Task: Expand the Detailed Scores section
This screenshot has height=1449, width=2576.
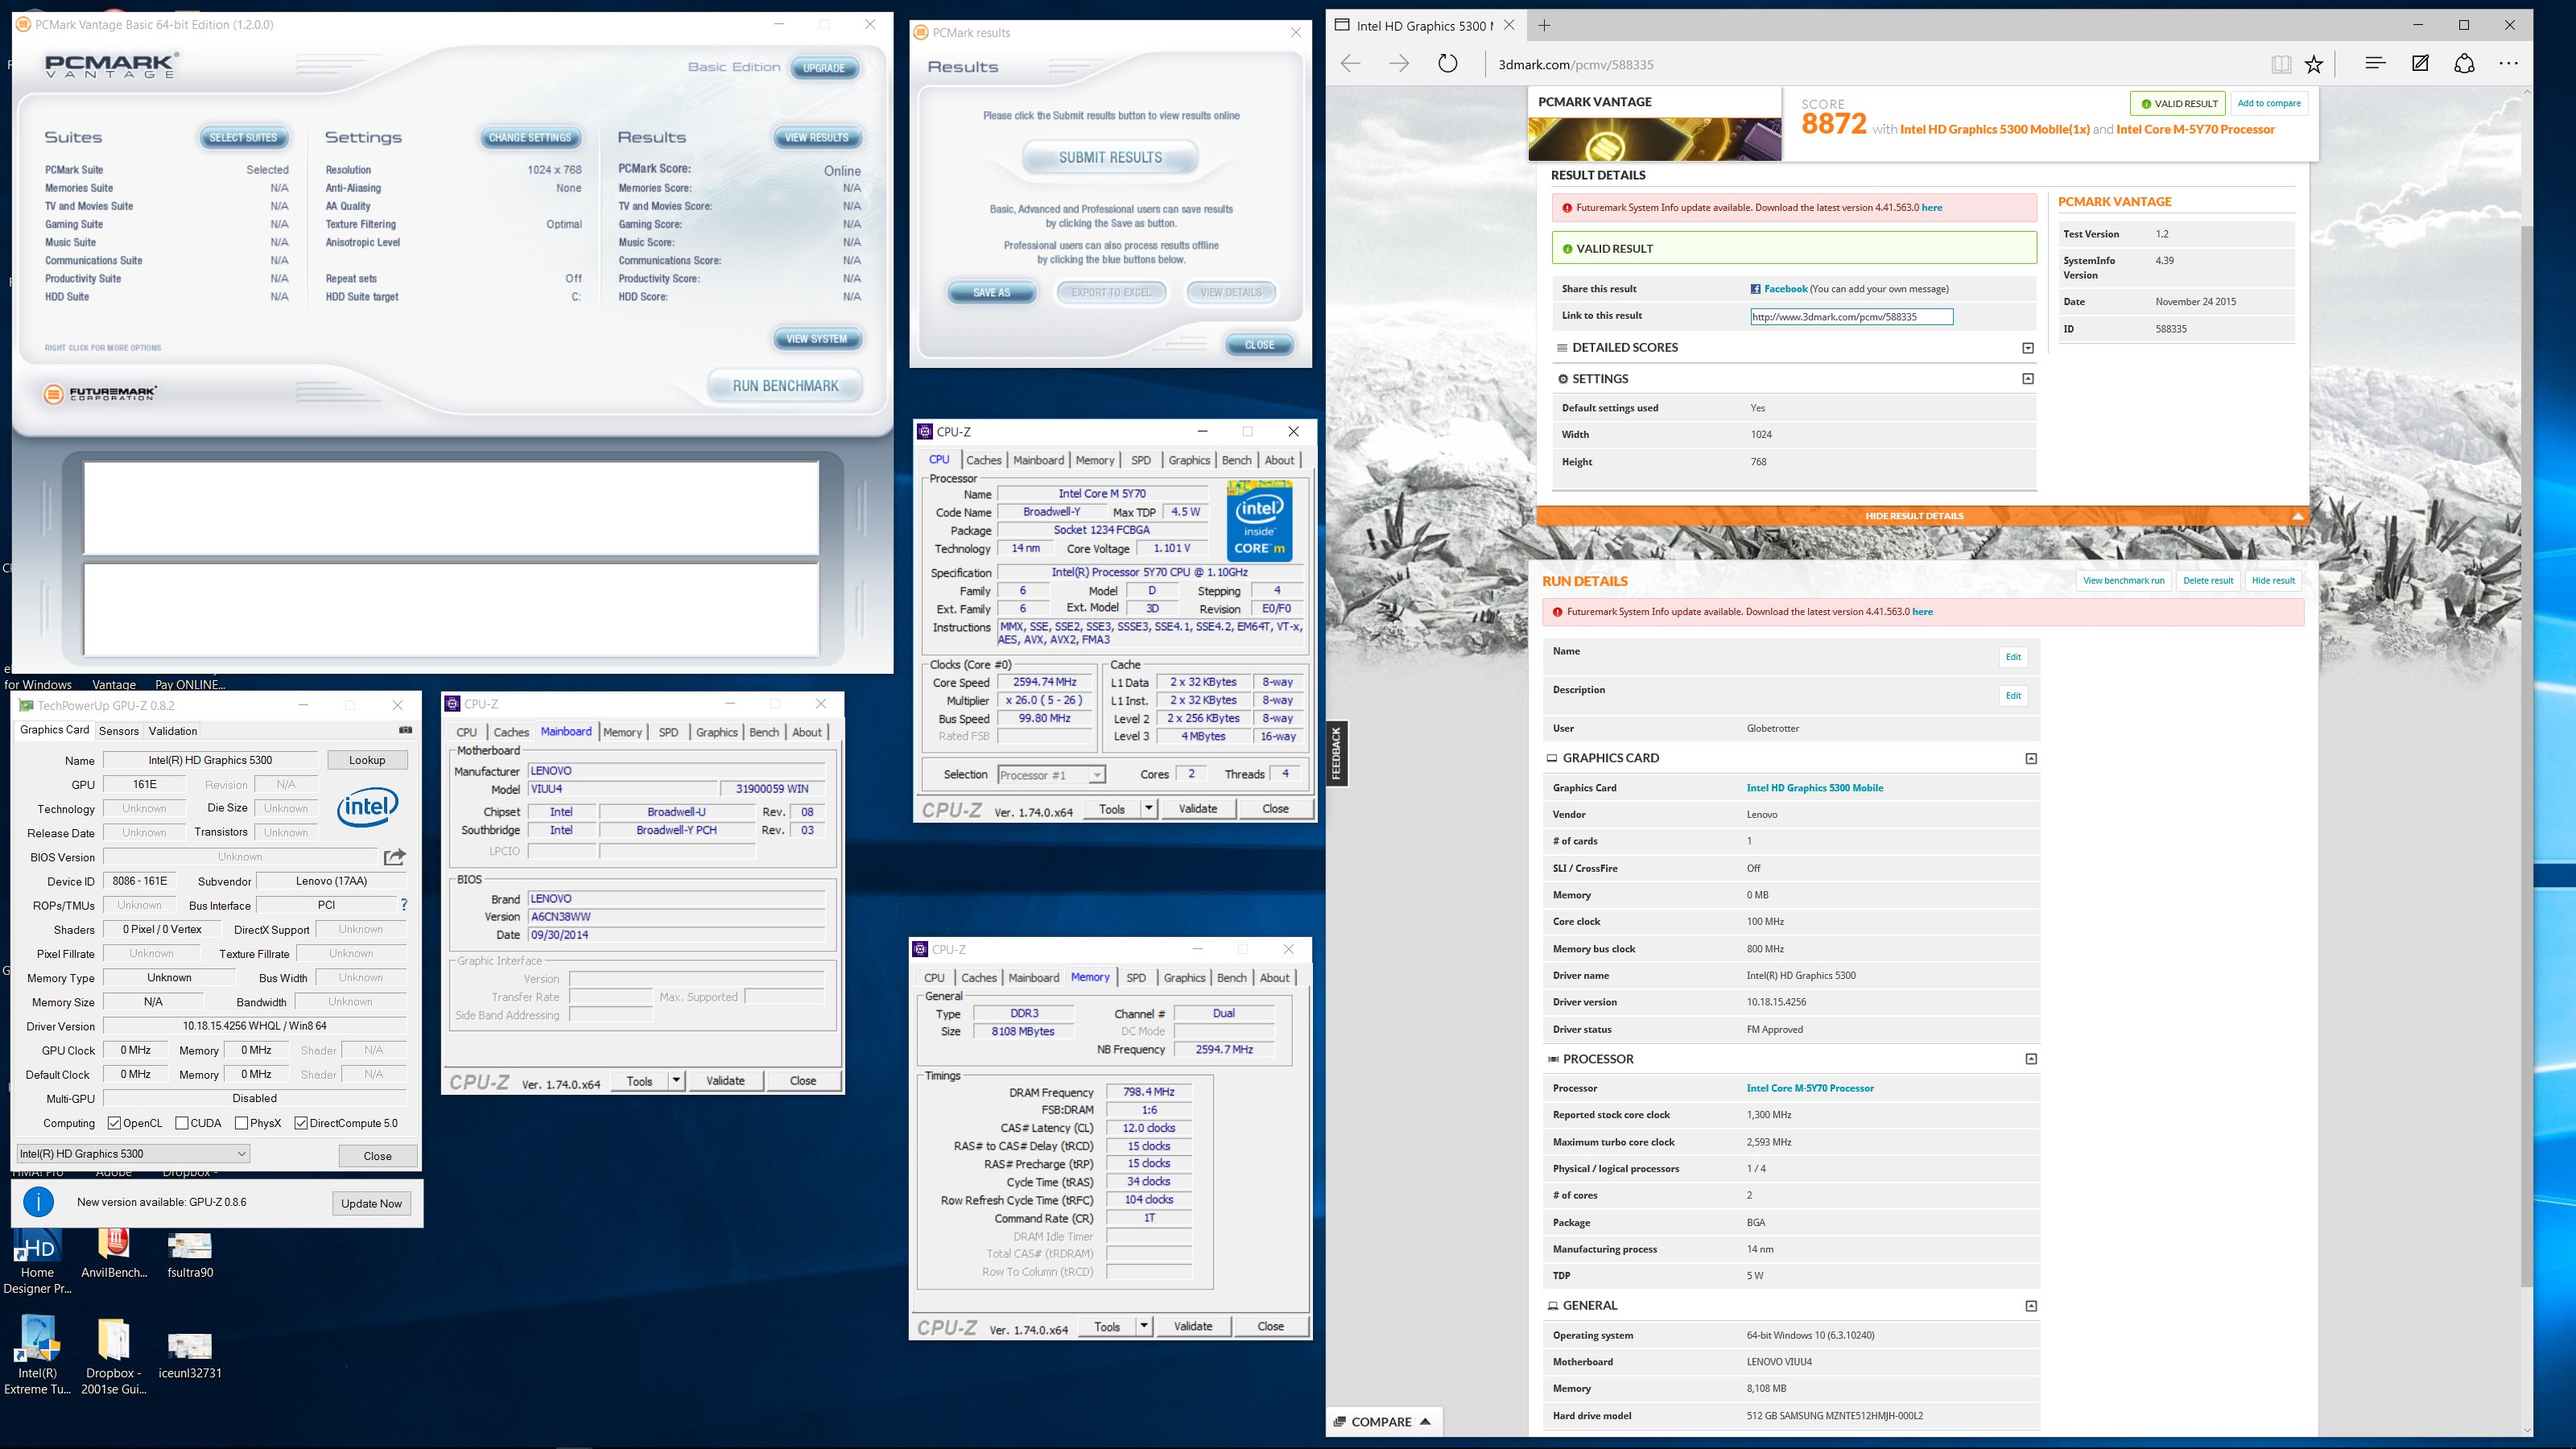Action: [x=2028, y=348]
